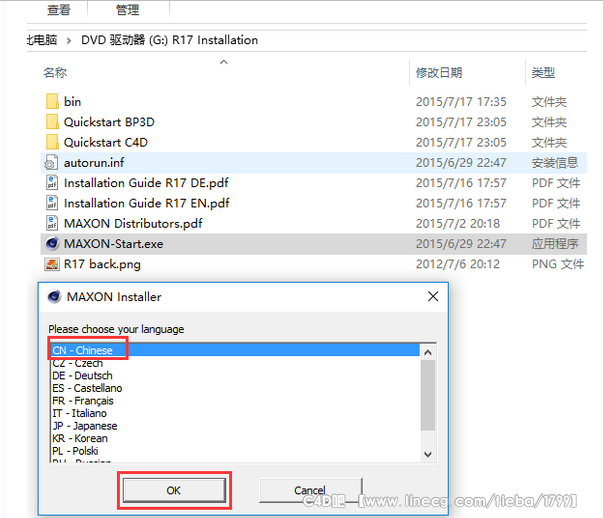The width and height of the screenshot is (603, 518).
Task: Click the bin folder icon
Action: click(52, 102)
